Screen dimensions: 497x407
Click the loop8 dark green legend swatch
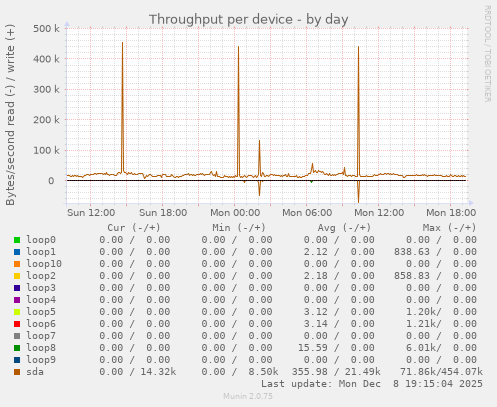pyautogui.click(x=17, y=348)
